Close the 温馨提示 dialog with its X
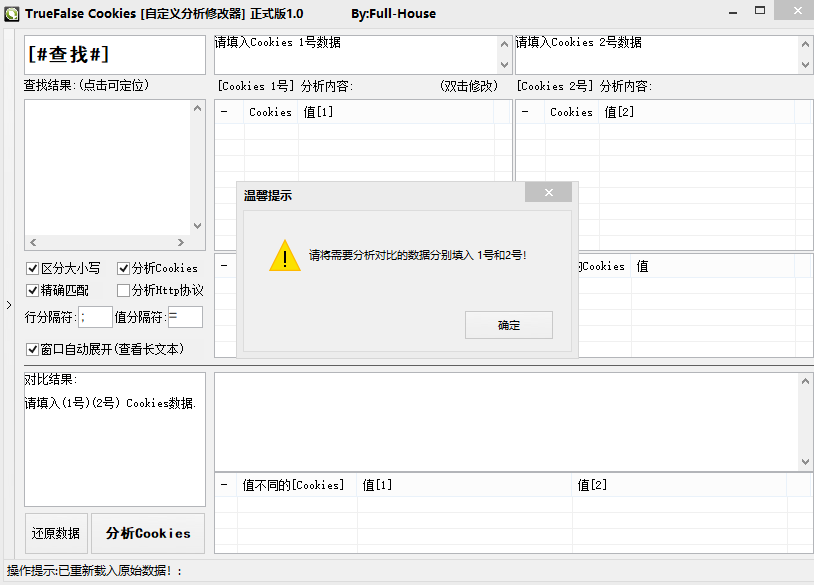The image size is (814, 585). click(x=548, y=193)
